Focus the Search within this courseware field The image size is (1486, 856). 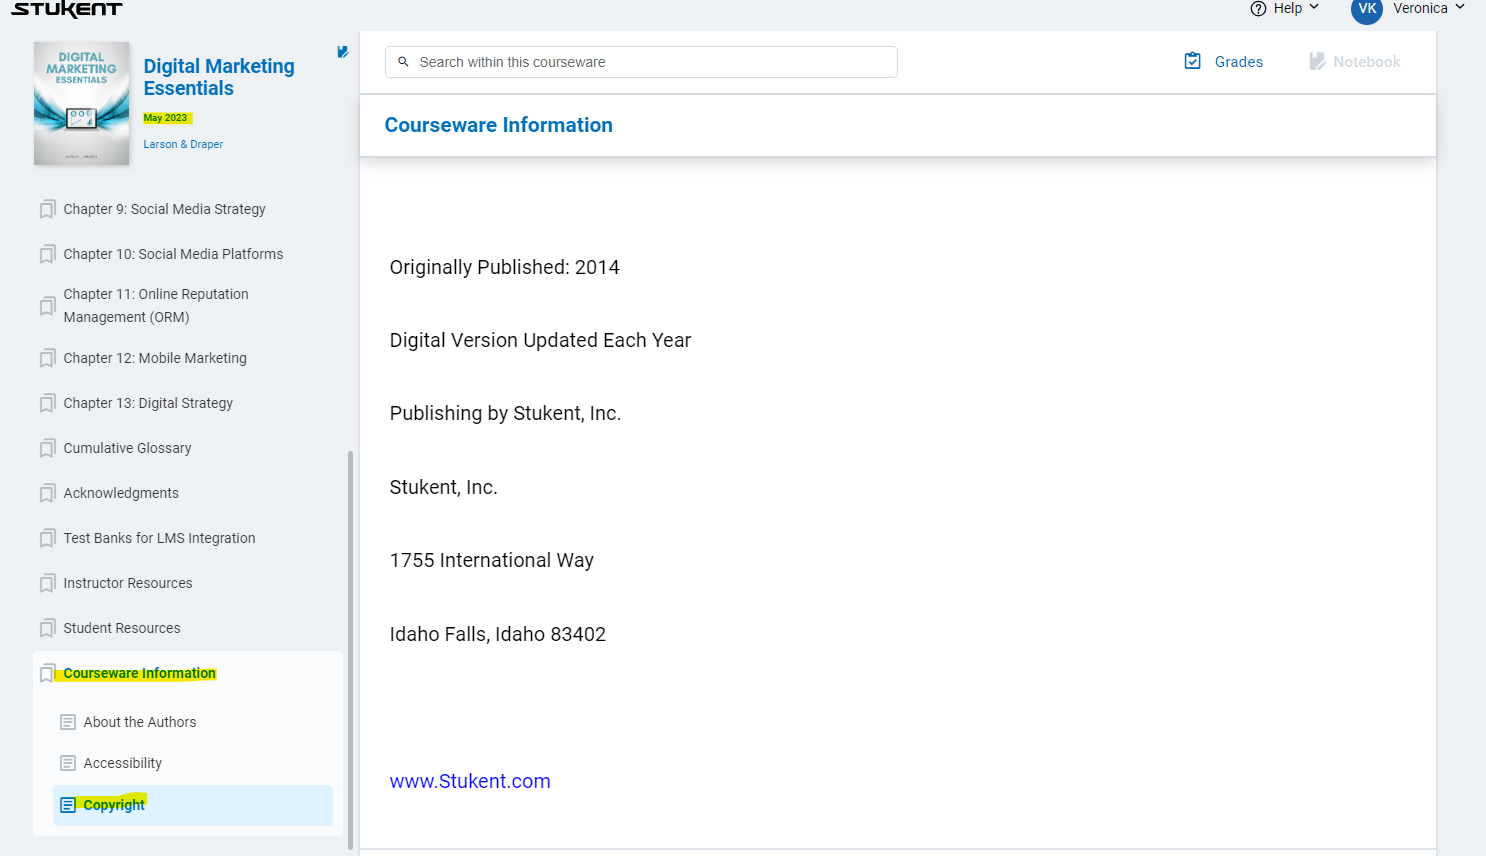click(641, 62)
